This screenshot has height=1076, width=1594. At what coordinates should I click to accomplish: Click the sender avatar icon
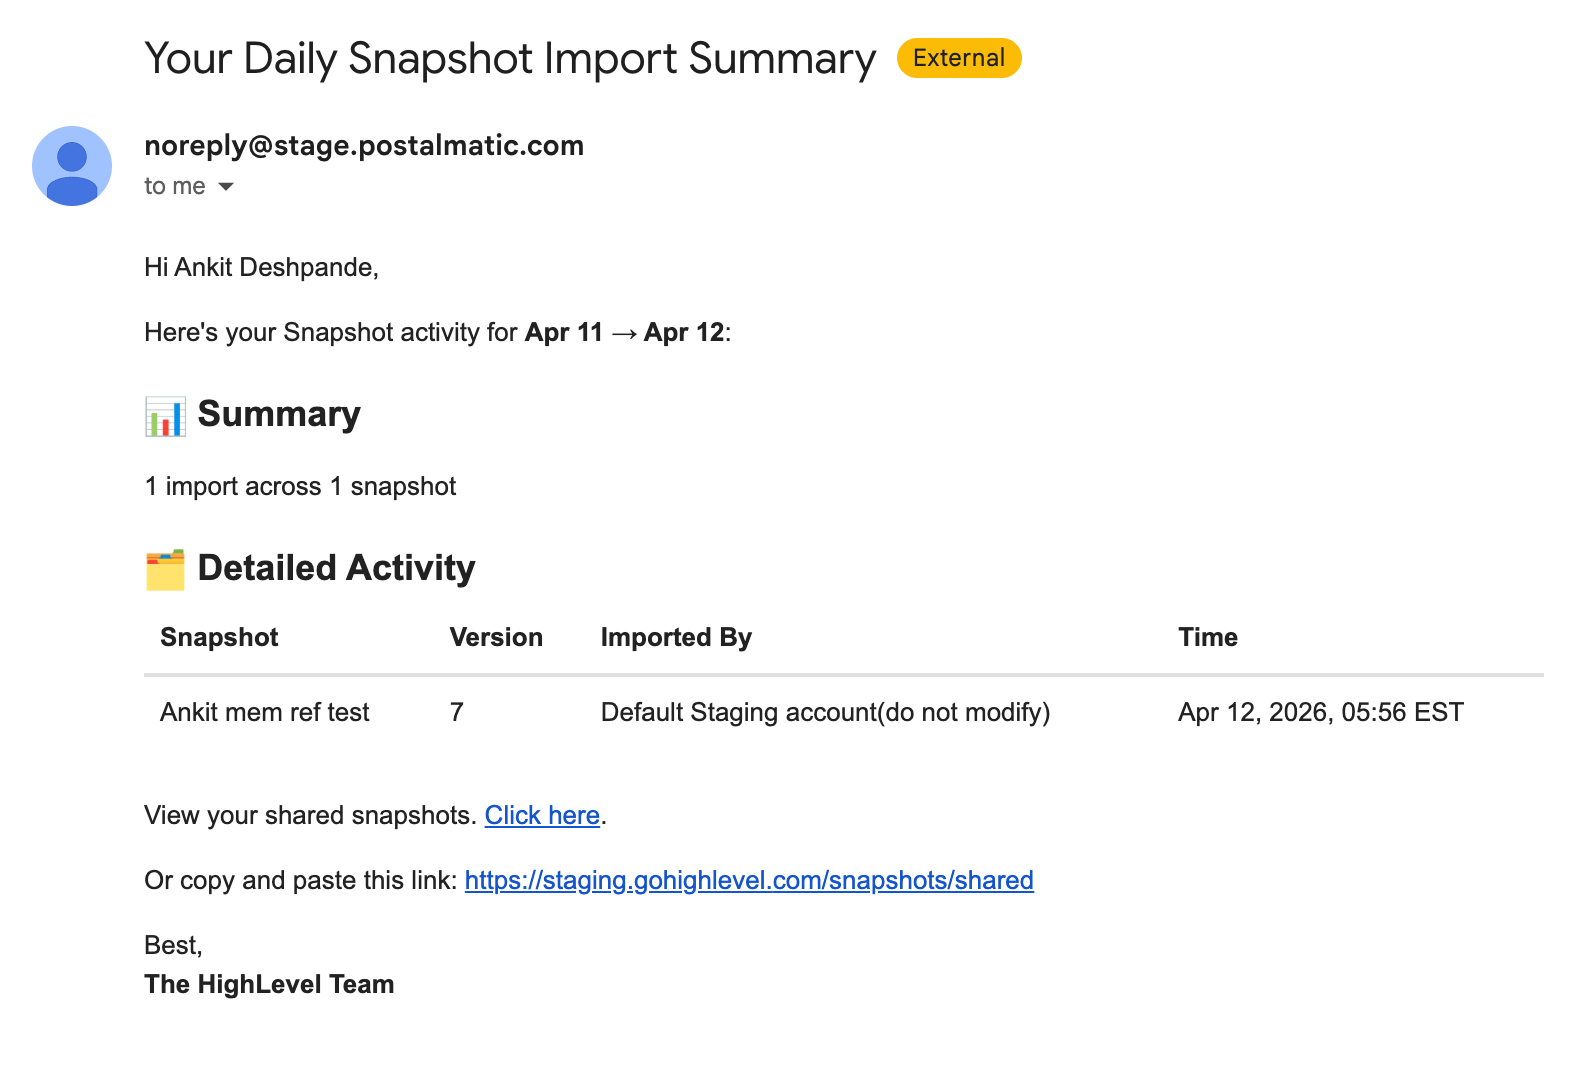point(72,166)
